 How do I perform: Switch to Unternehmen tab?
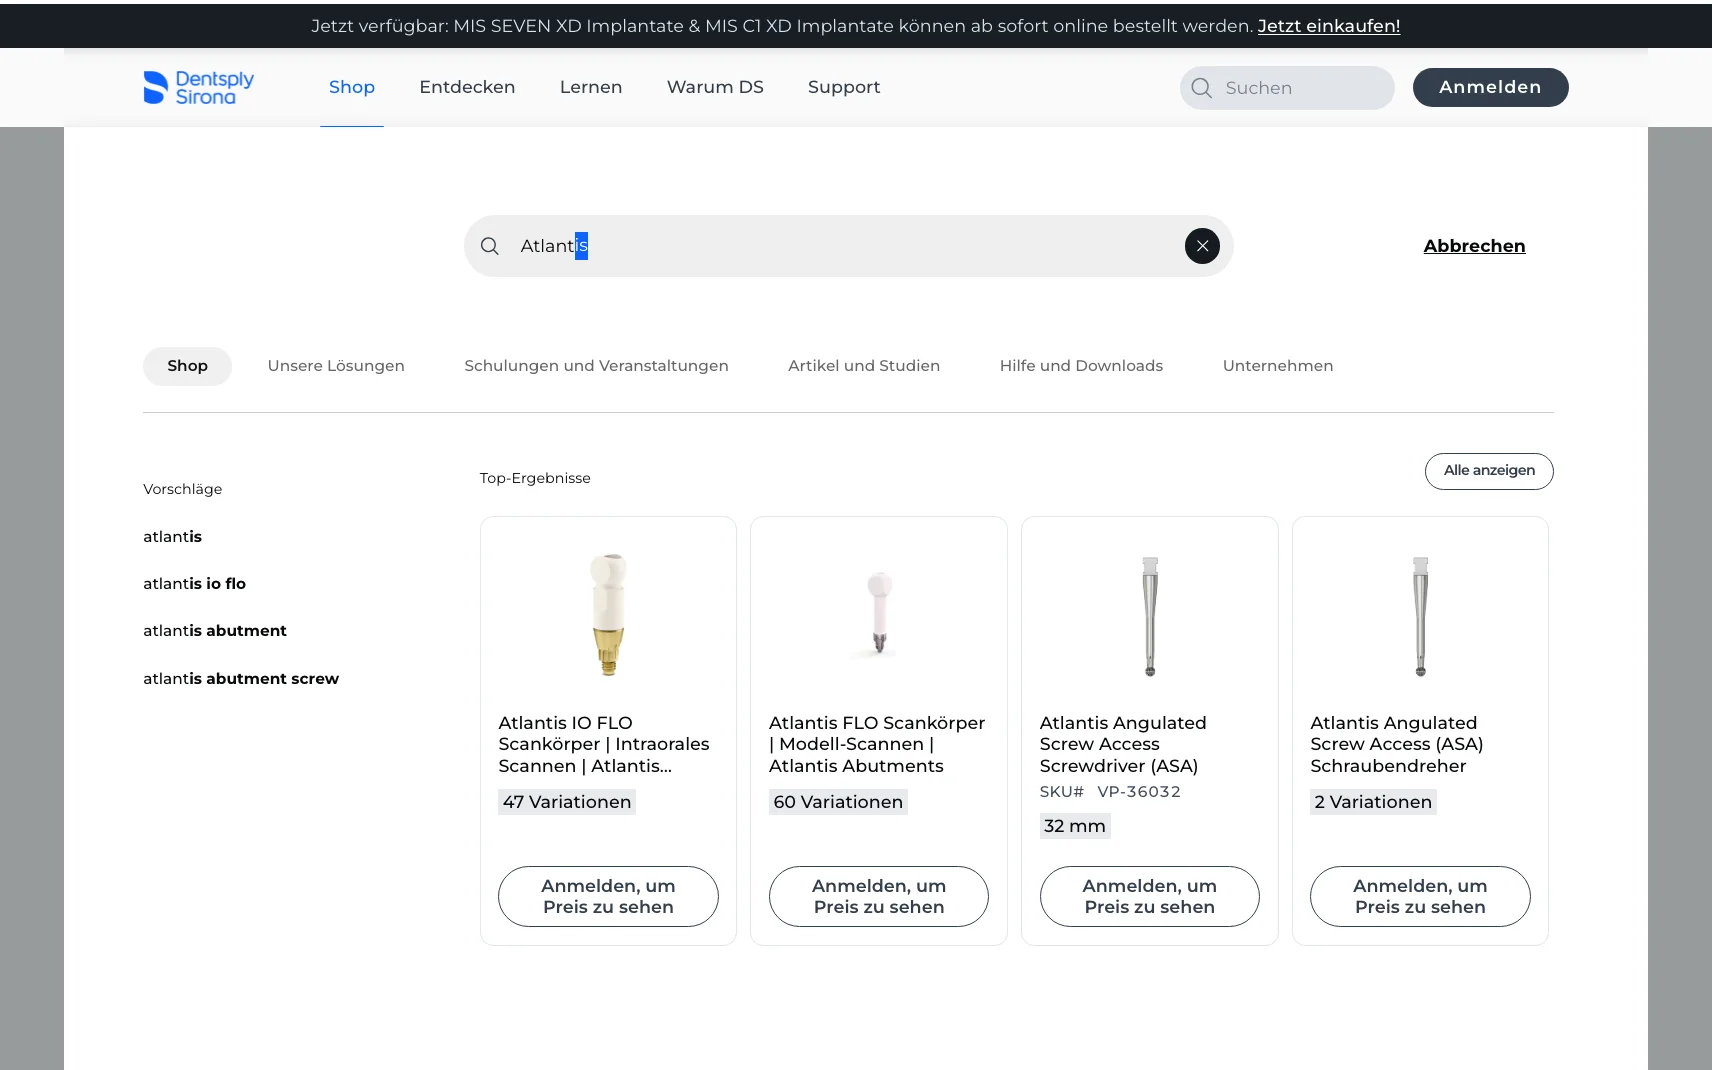tap(1278, 366)
